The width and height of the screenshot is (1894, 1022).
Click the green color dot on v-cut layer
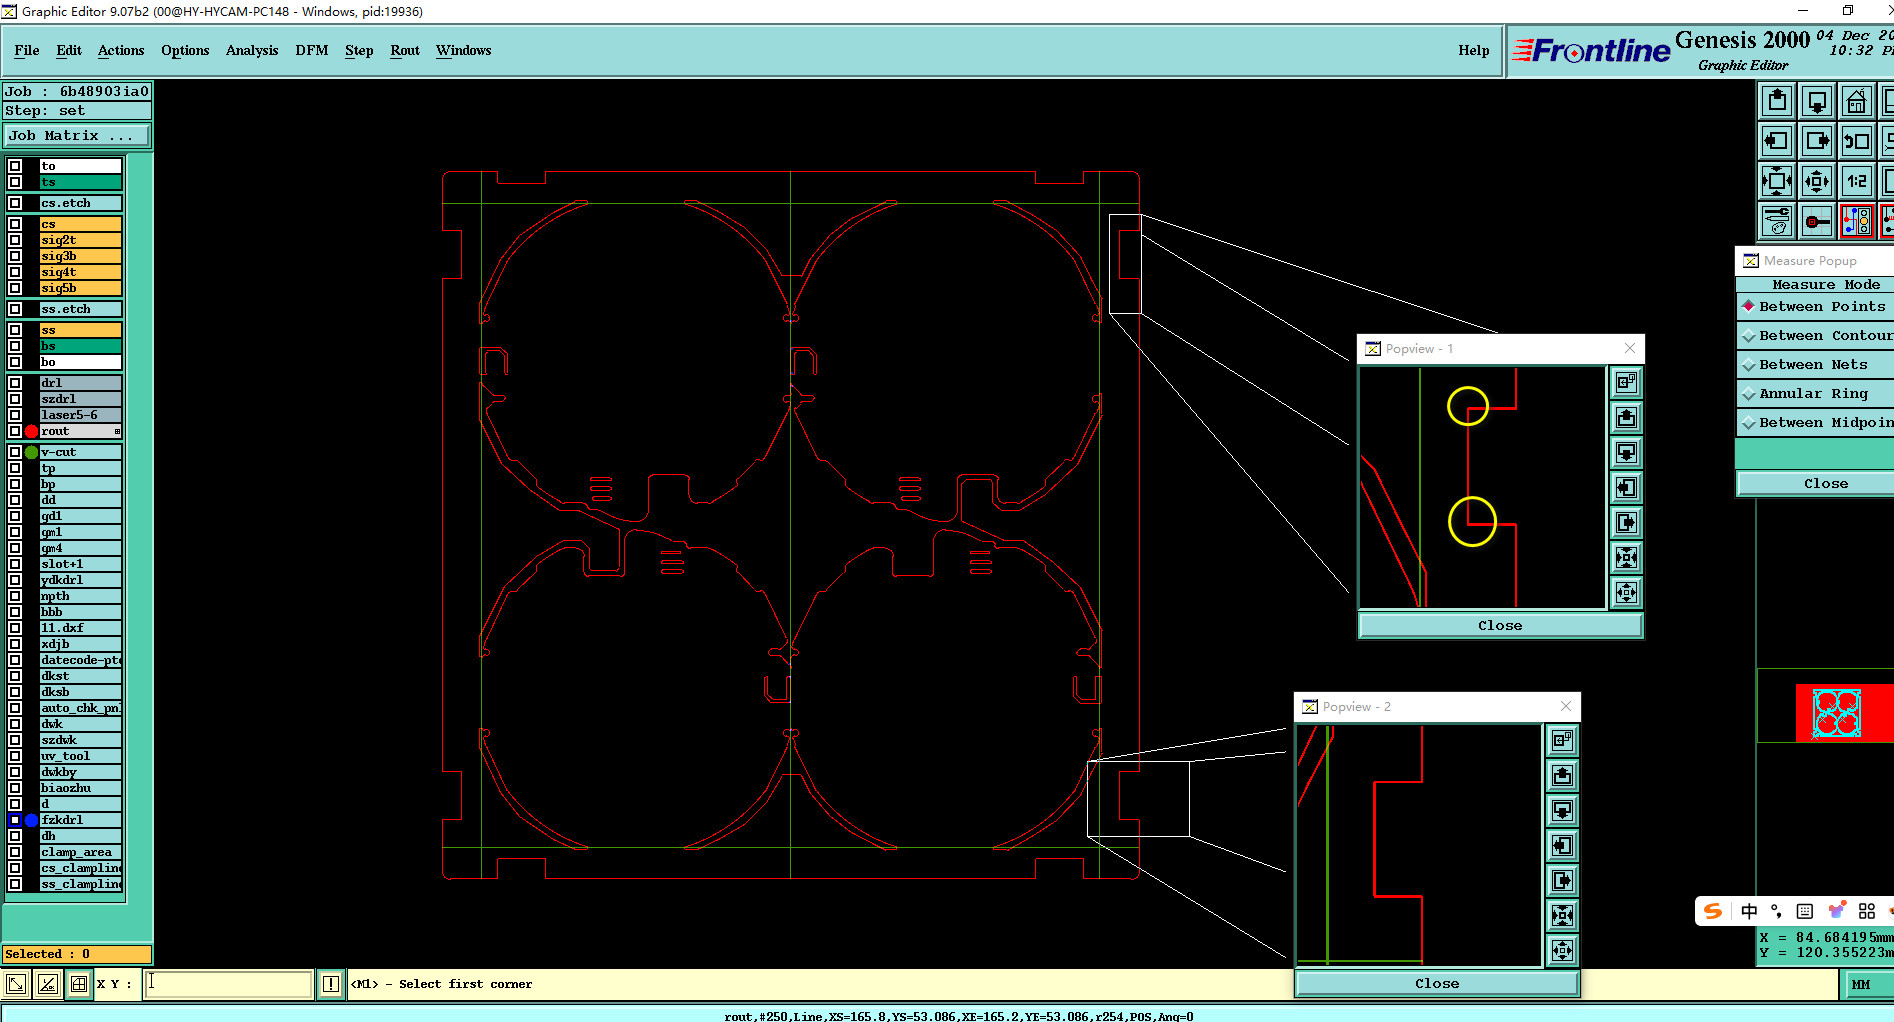click(x=32, y=452)
